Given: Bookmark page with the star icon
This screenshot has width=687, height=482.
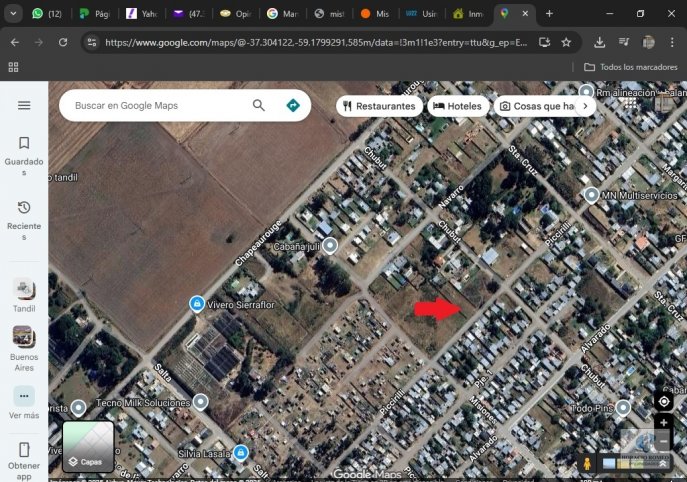Looking at the screenshot, I should tap(566, 43).
